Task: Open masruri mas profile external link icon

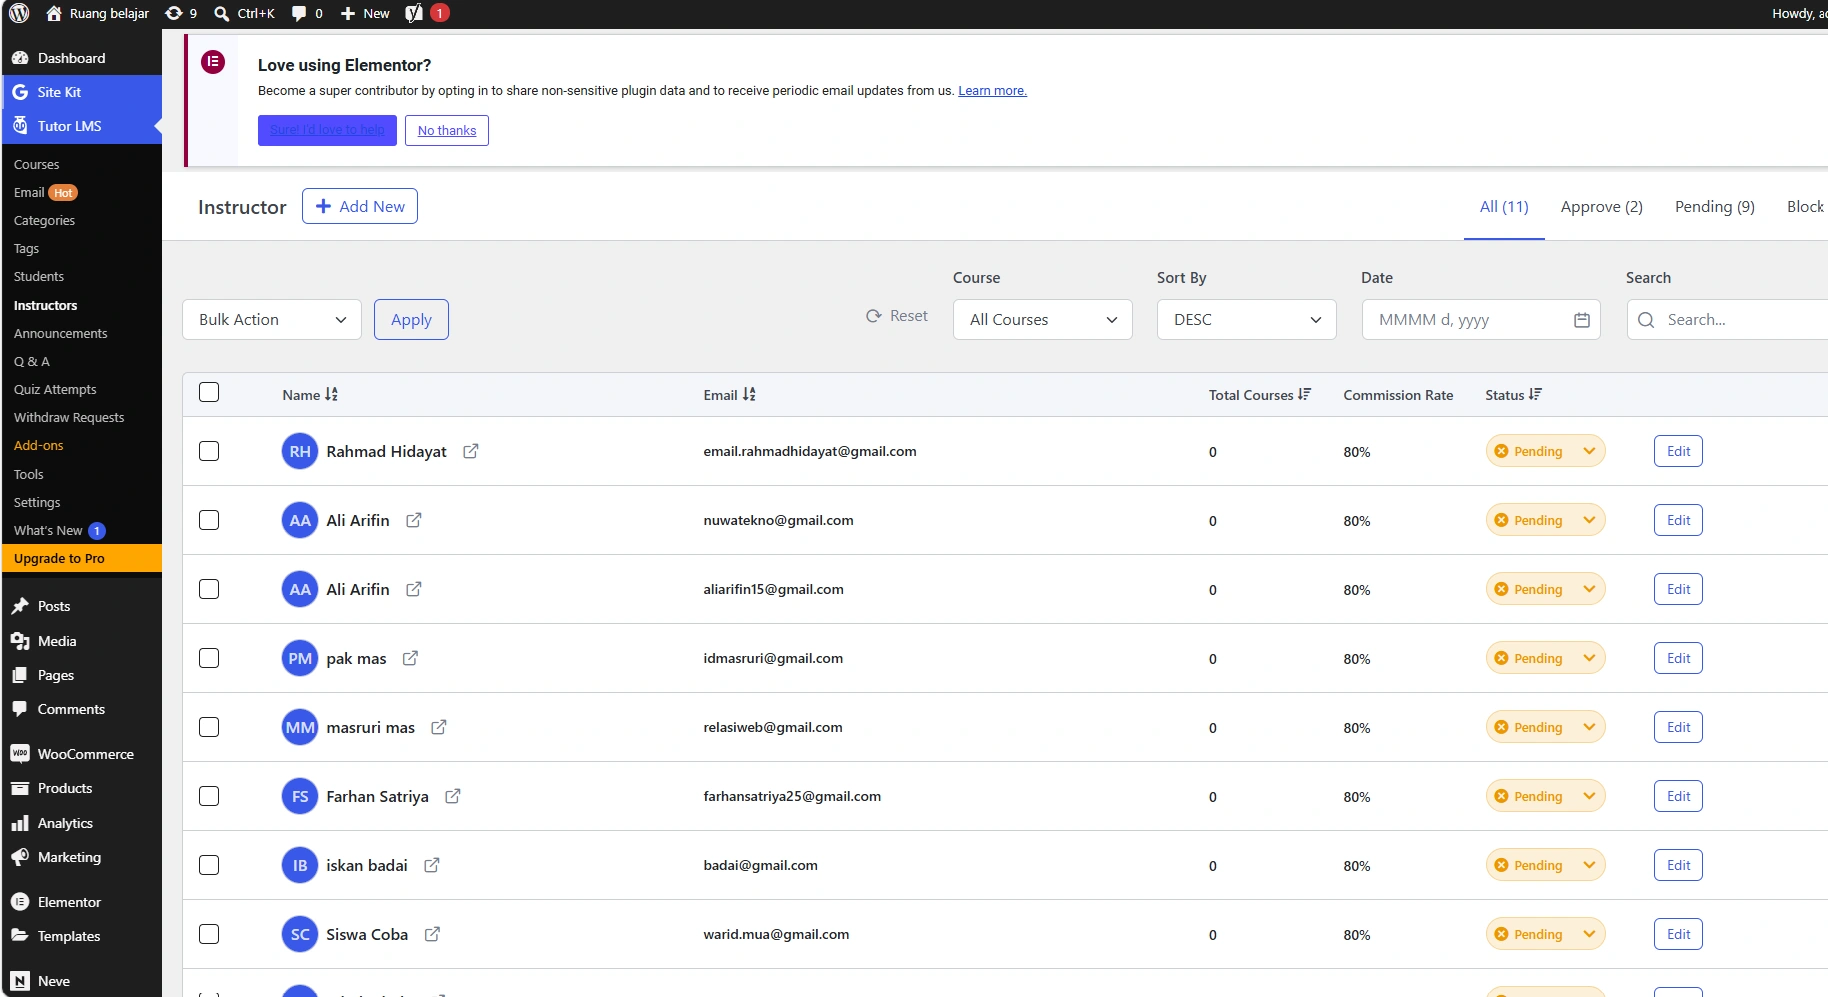Action: coord(439,727)
